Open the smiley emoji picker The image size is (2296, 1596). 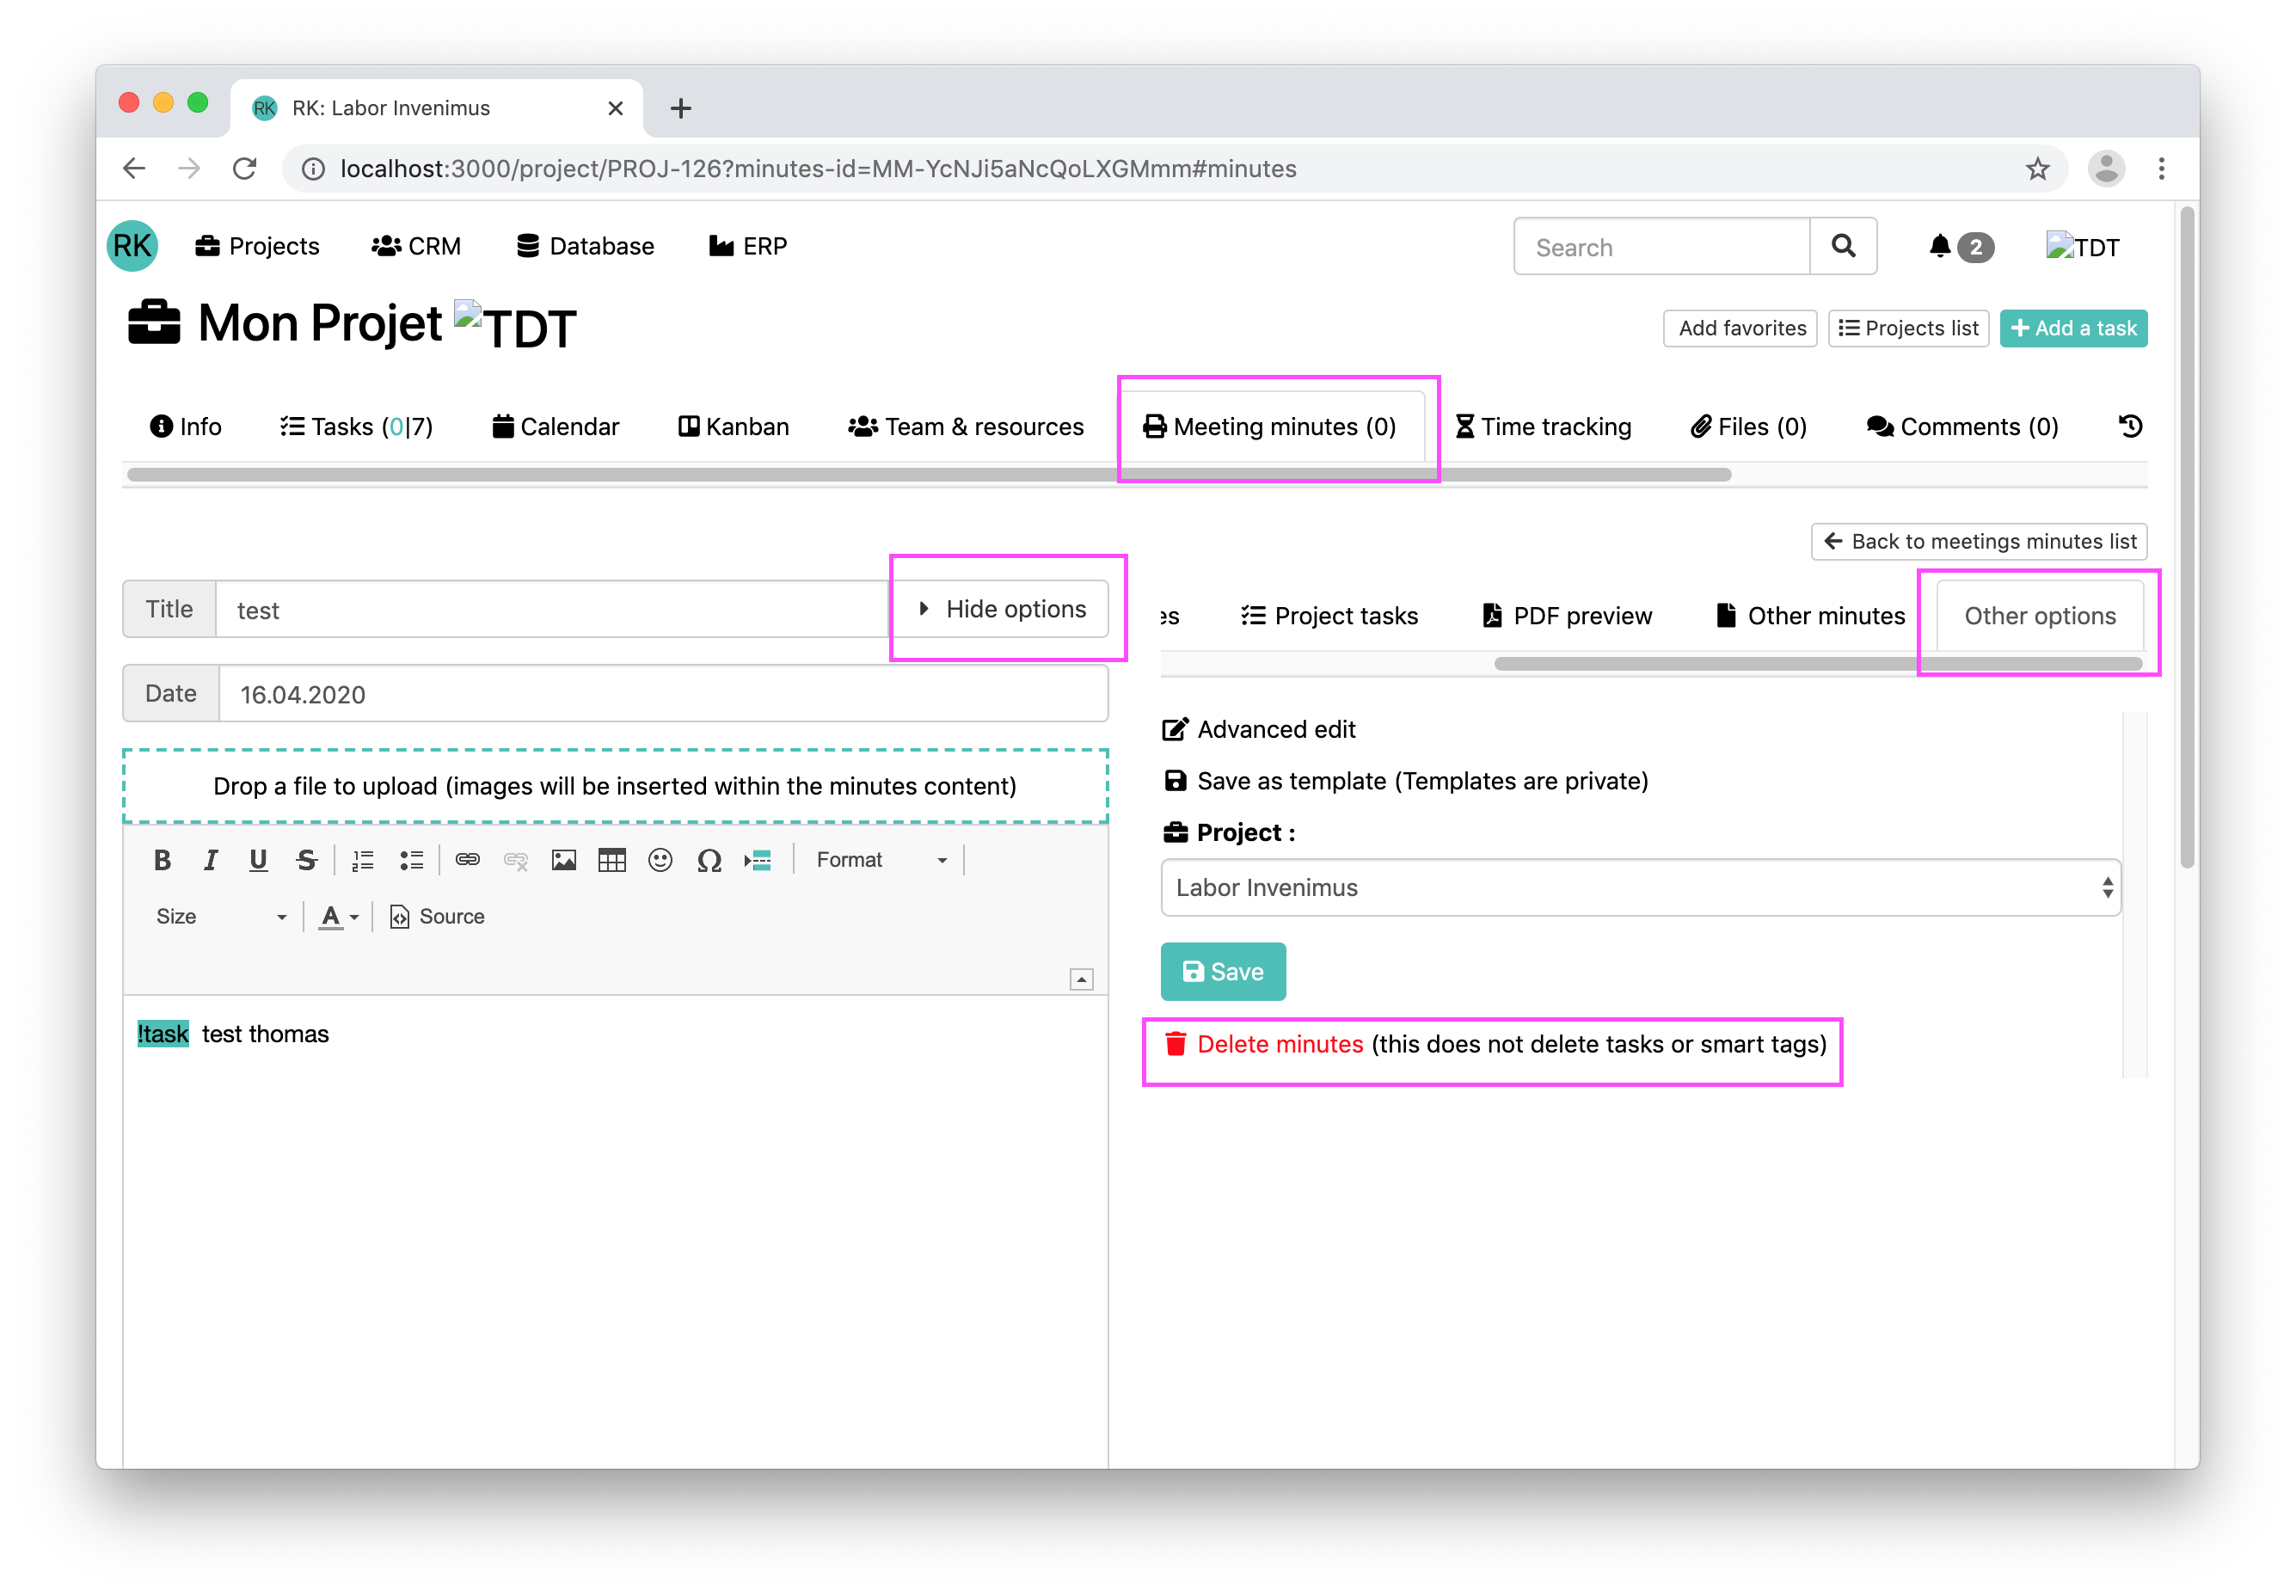660,860
